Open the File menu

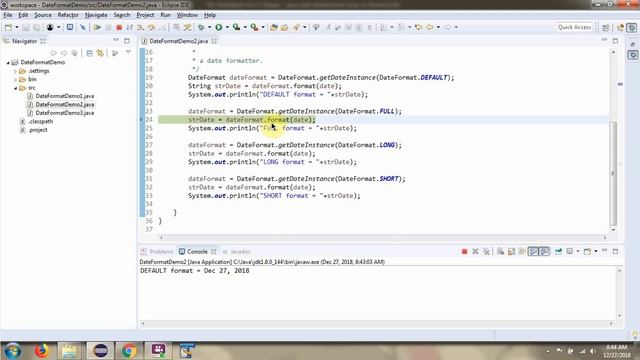tap(8, 15)
